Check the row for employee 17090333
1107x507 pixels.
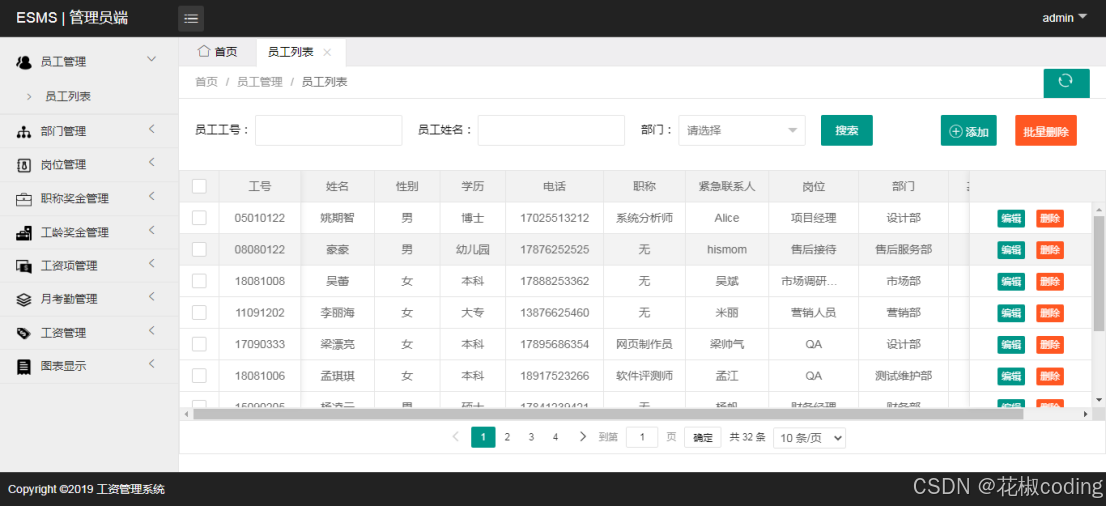[x=199, y=344]
